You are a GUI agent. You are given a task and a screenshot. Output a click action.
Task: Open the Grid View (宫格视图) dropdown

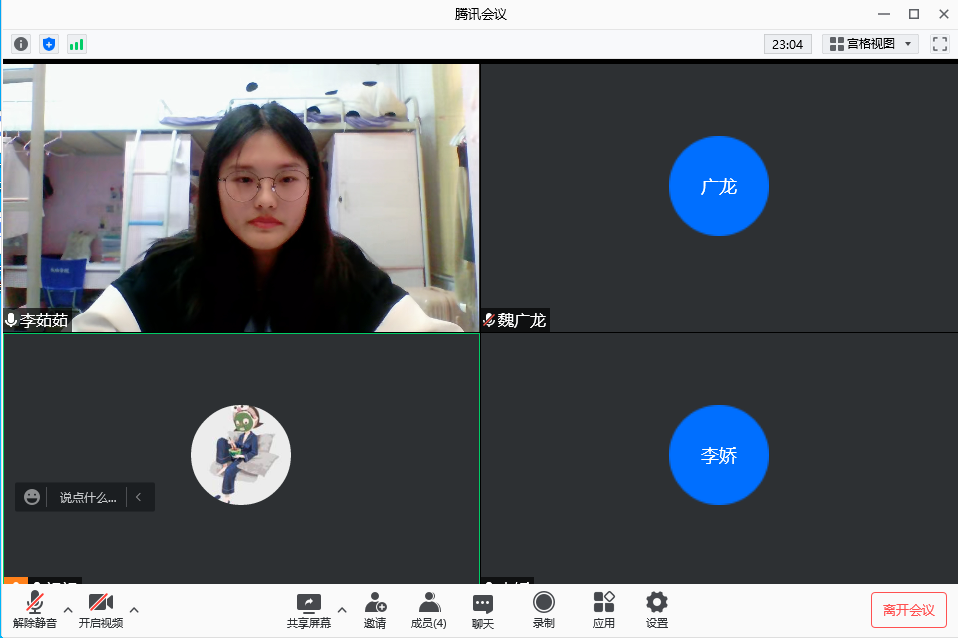[x=869, y=44]
